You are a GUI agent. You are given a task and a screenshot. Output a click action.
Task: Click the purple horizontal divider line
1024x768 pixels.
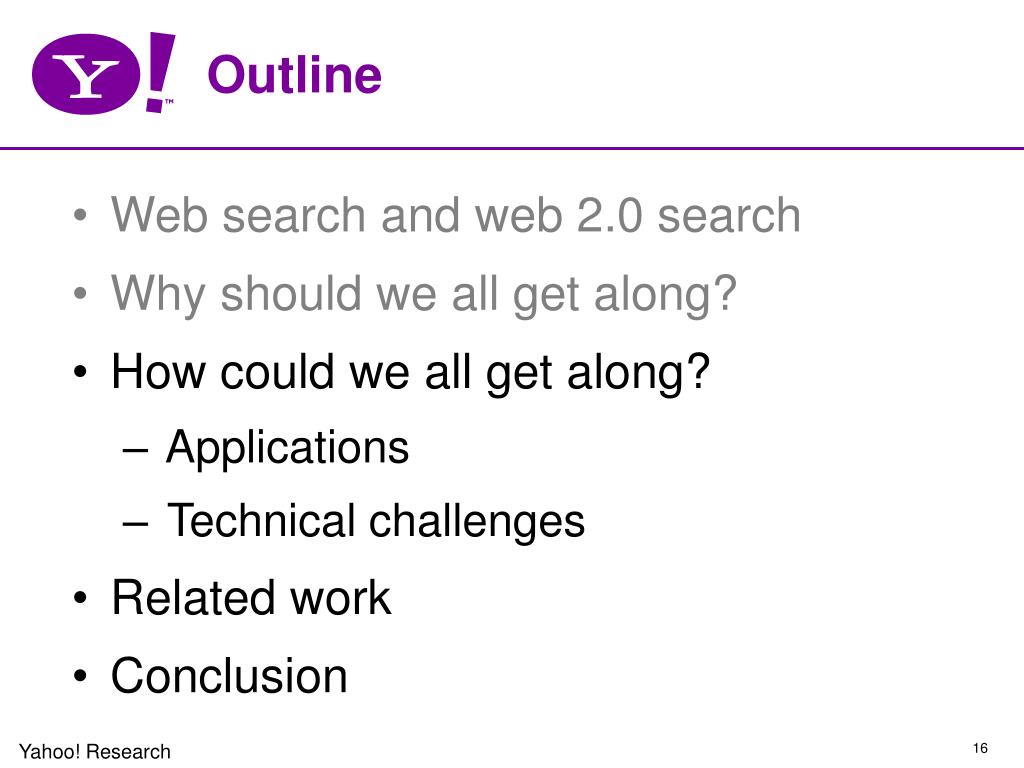[x=512, y=148]
